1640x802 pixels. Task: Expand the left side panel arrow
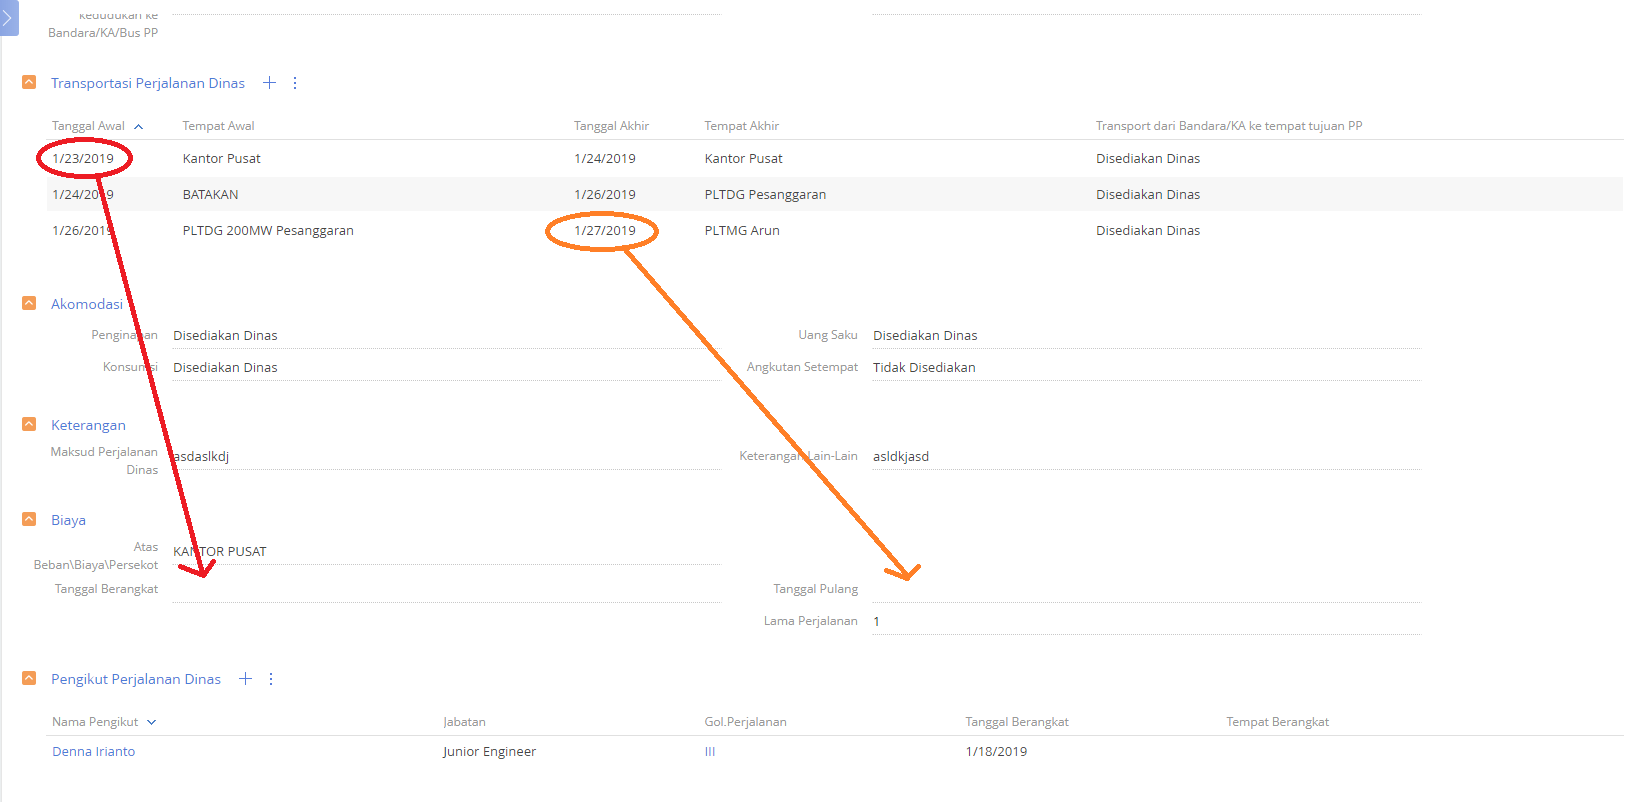8,17
